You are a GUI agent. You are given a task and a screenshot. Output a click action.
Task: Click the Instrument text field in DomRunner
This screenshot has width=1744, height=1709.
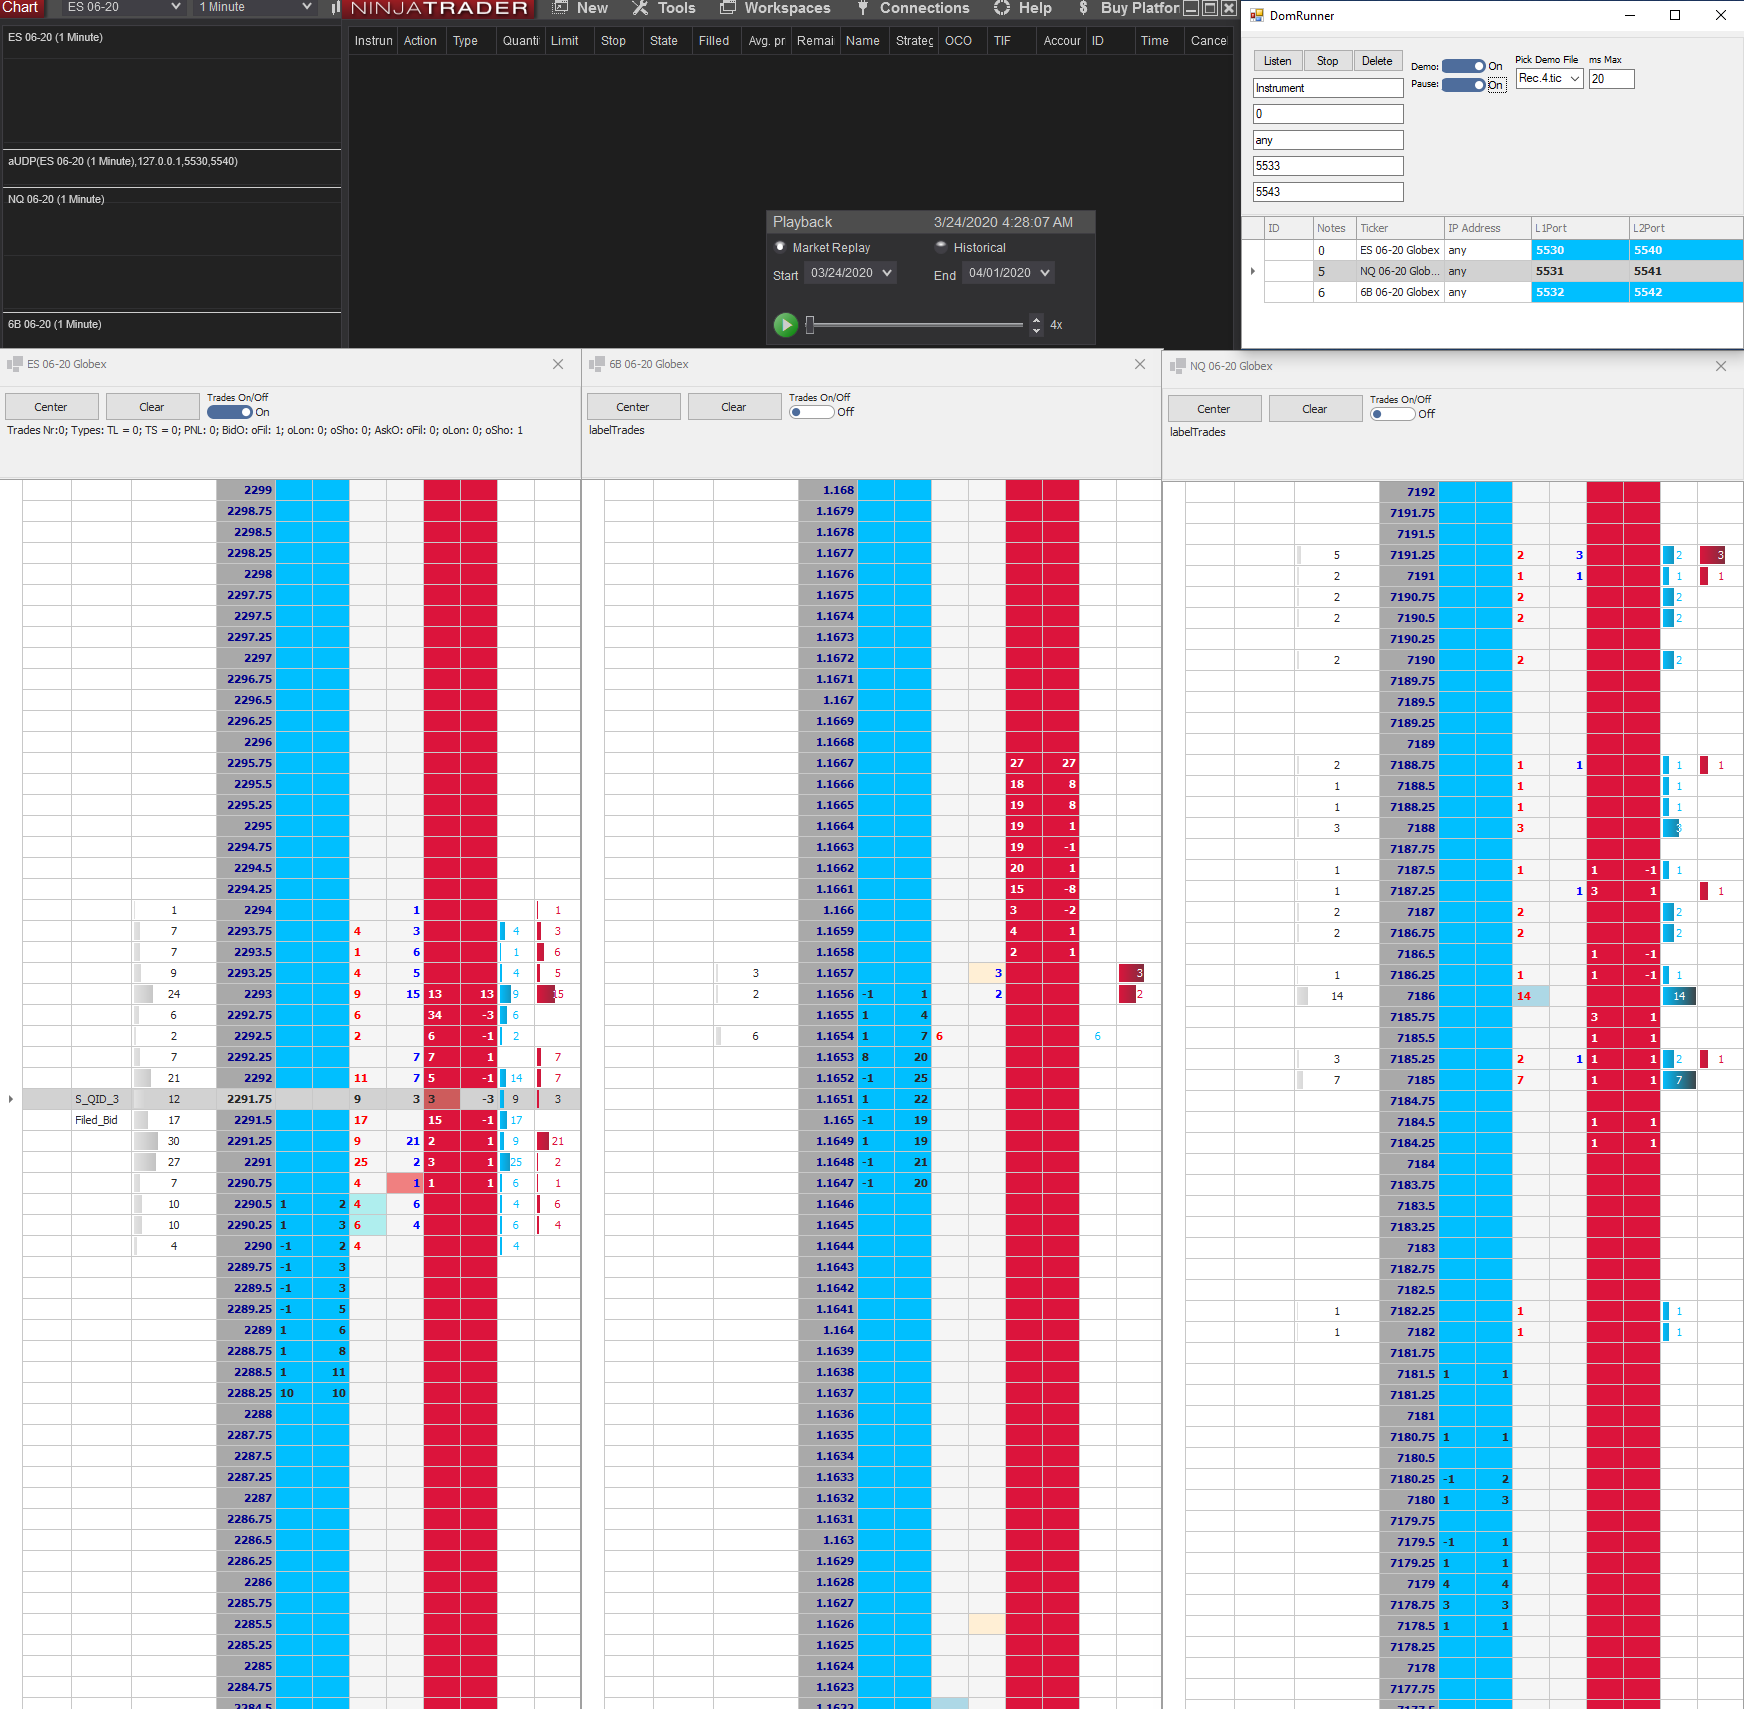(1328, 88)
